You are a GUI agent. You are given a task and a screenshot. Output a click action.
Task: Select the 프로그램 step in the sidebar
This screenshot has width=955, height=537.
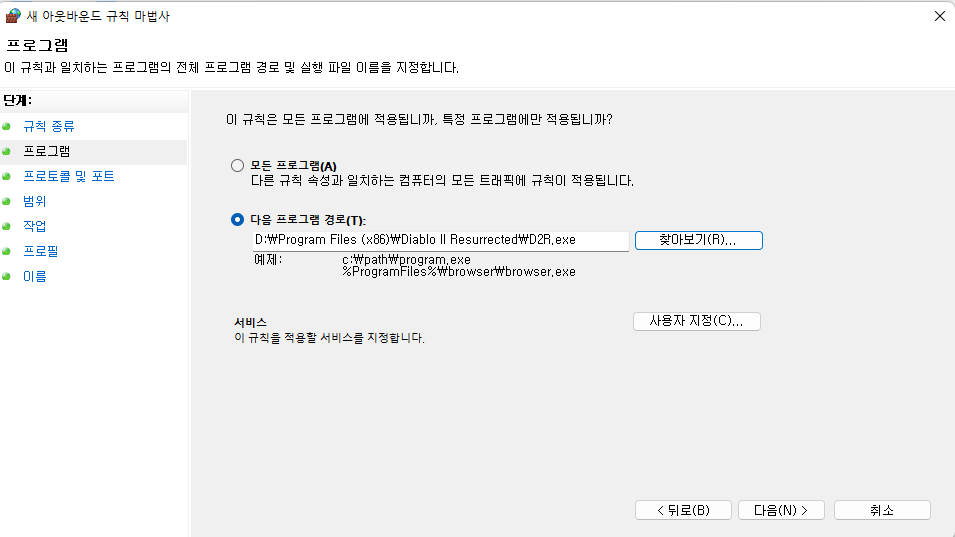(47, 151)
